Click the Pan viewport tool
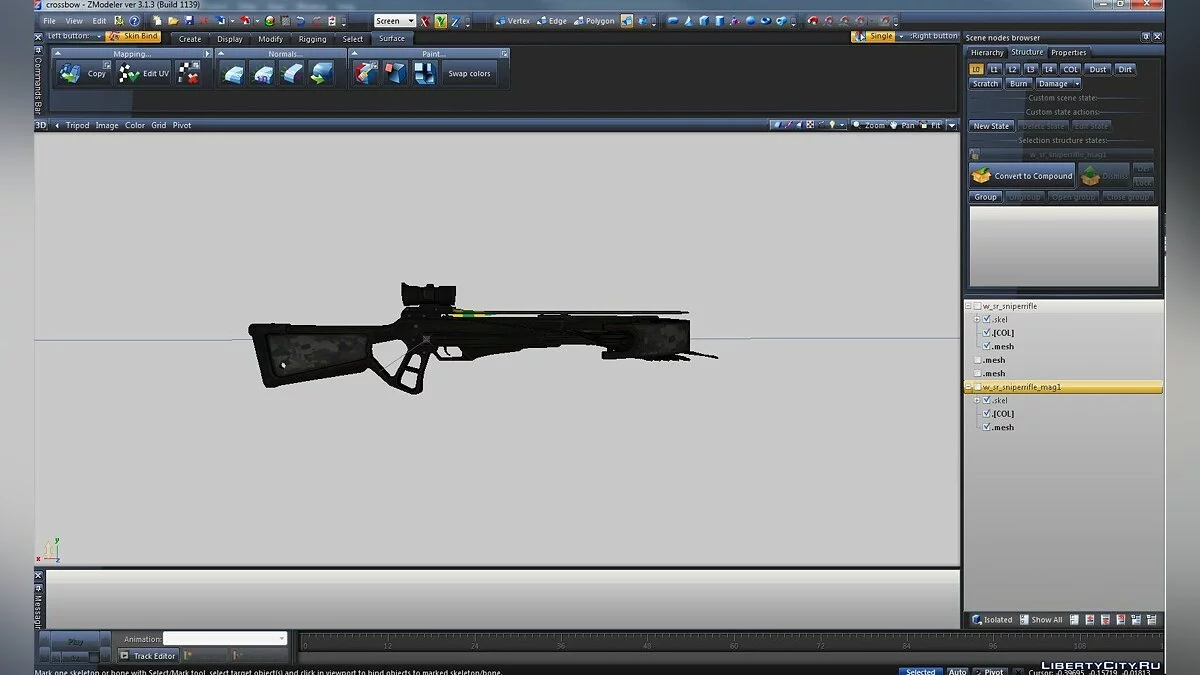The height and width of the screenshot is (675, 1200). 905,125
